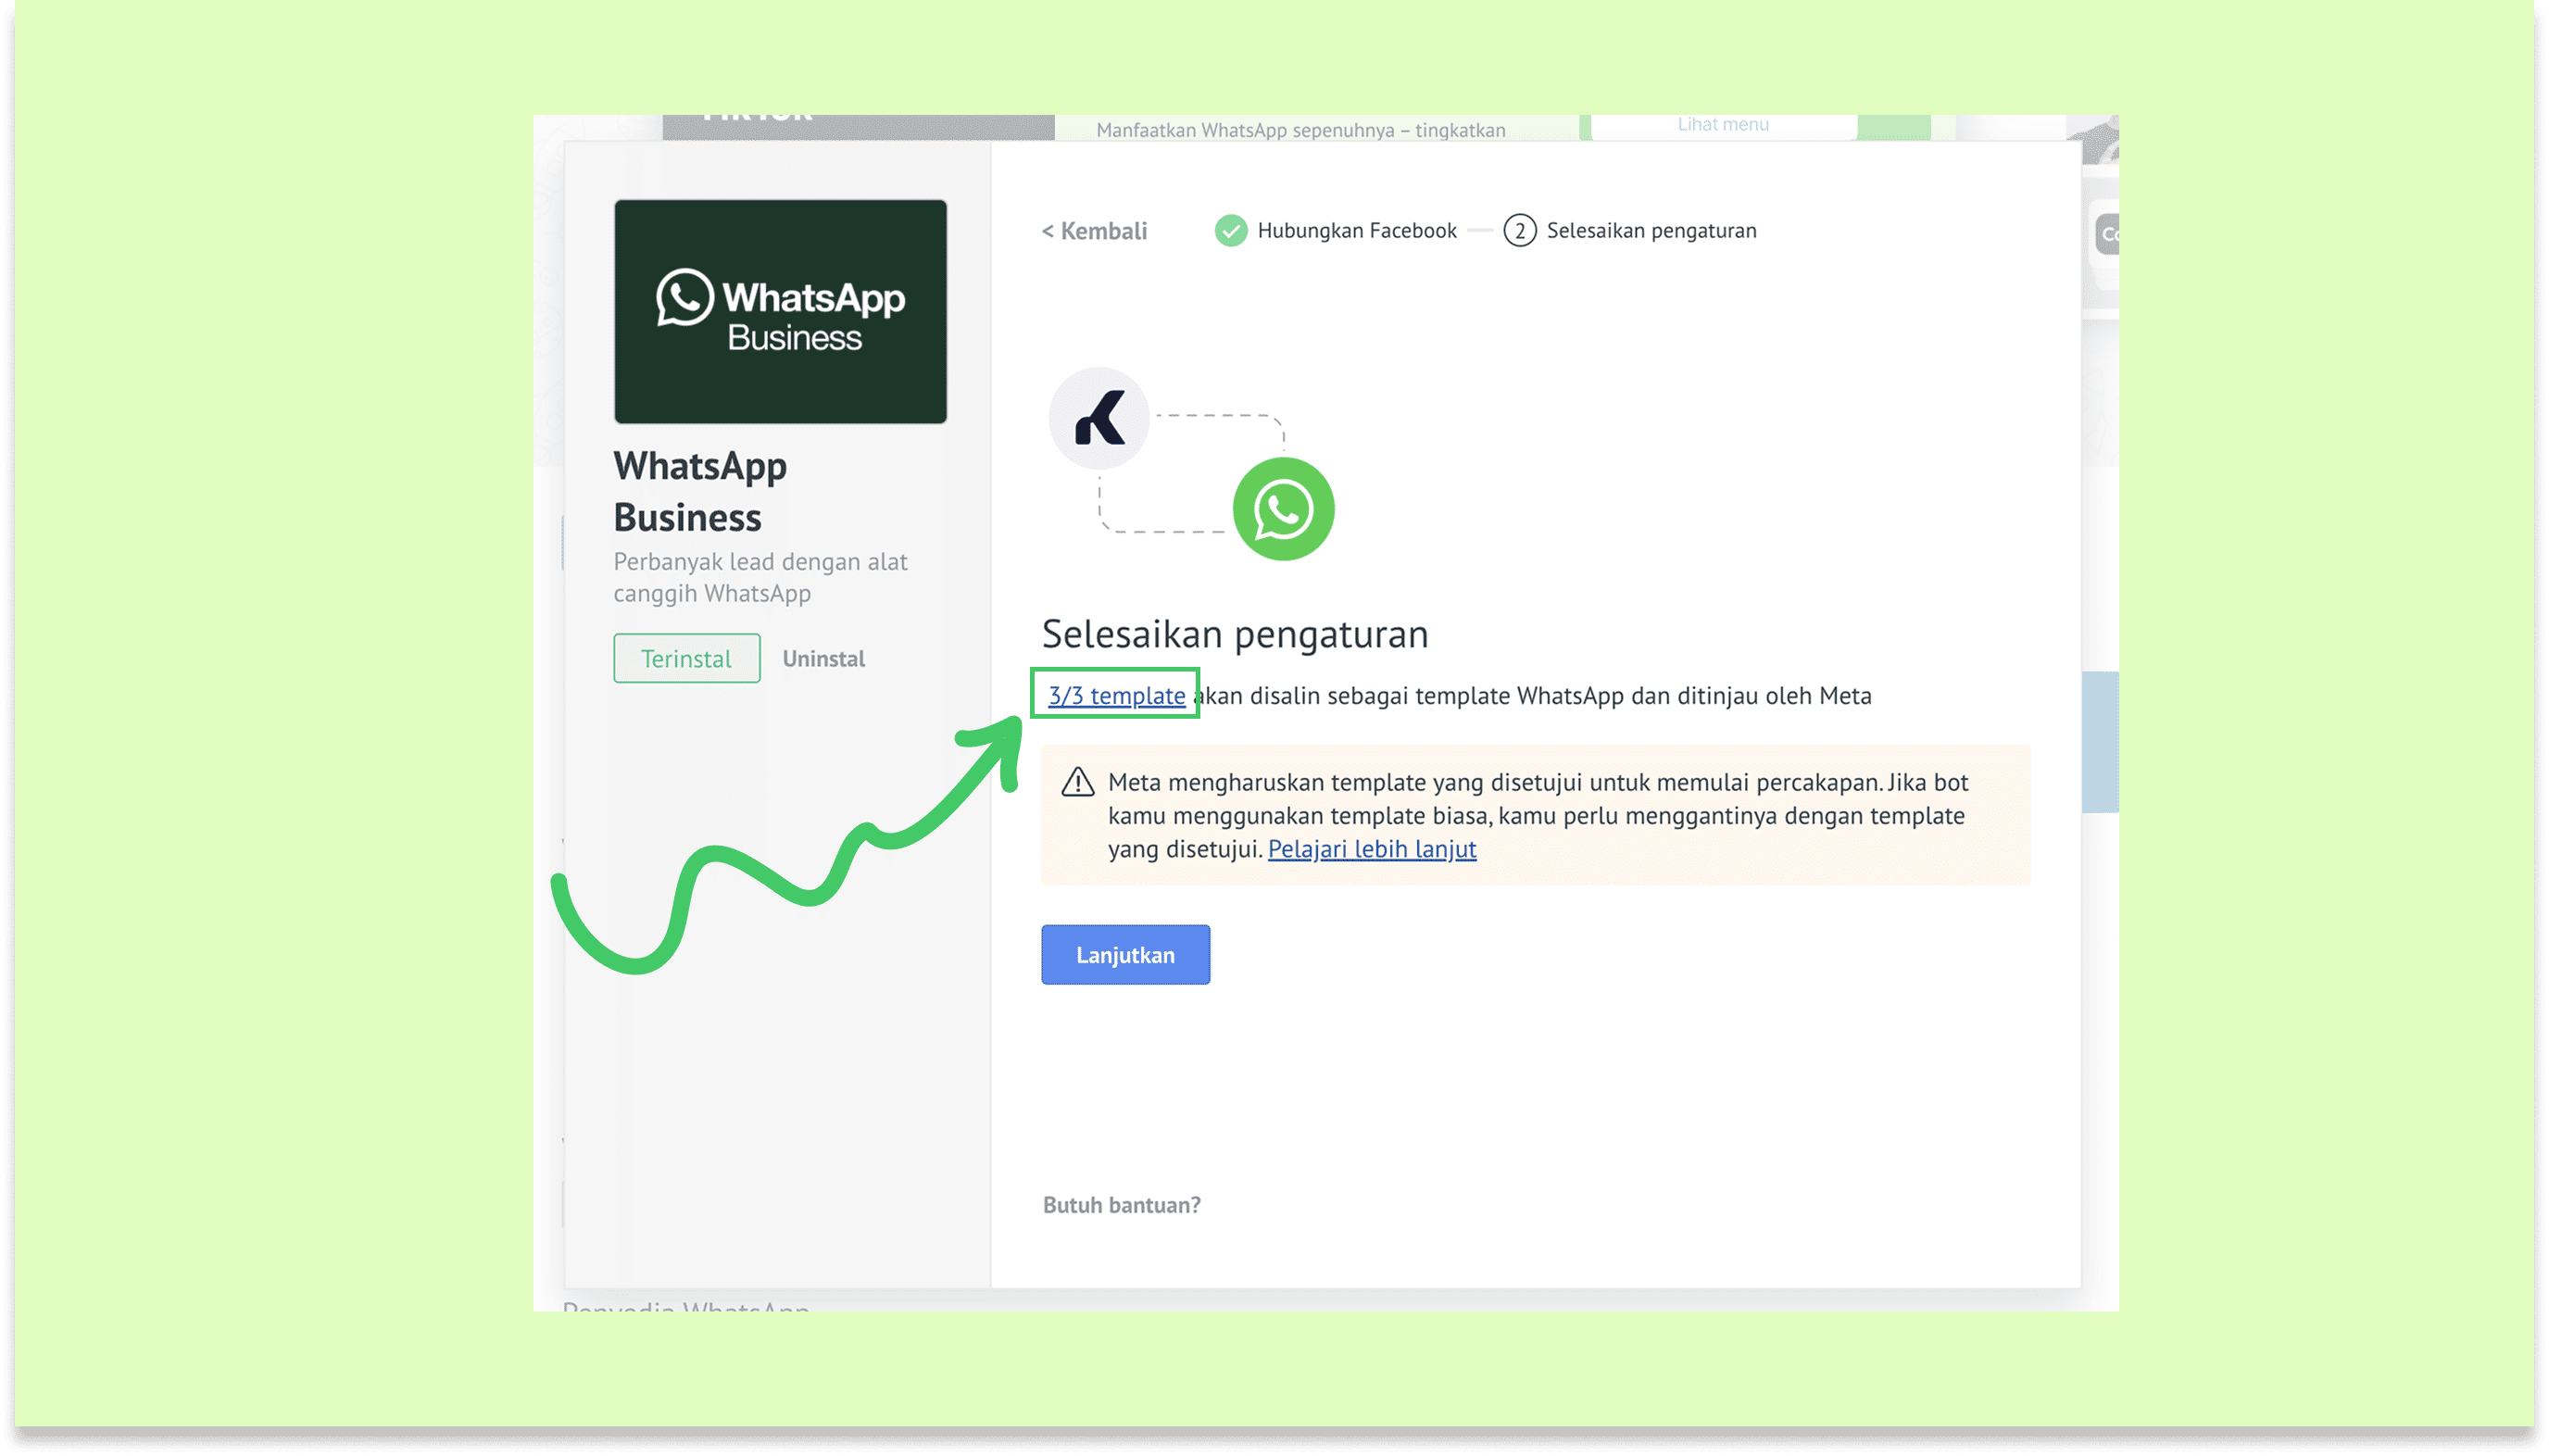Viewport: 2549px width, 1456px height.
Task: Open the Butuh bantuan? help link
Action: pos(1121,1205)
